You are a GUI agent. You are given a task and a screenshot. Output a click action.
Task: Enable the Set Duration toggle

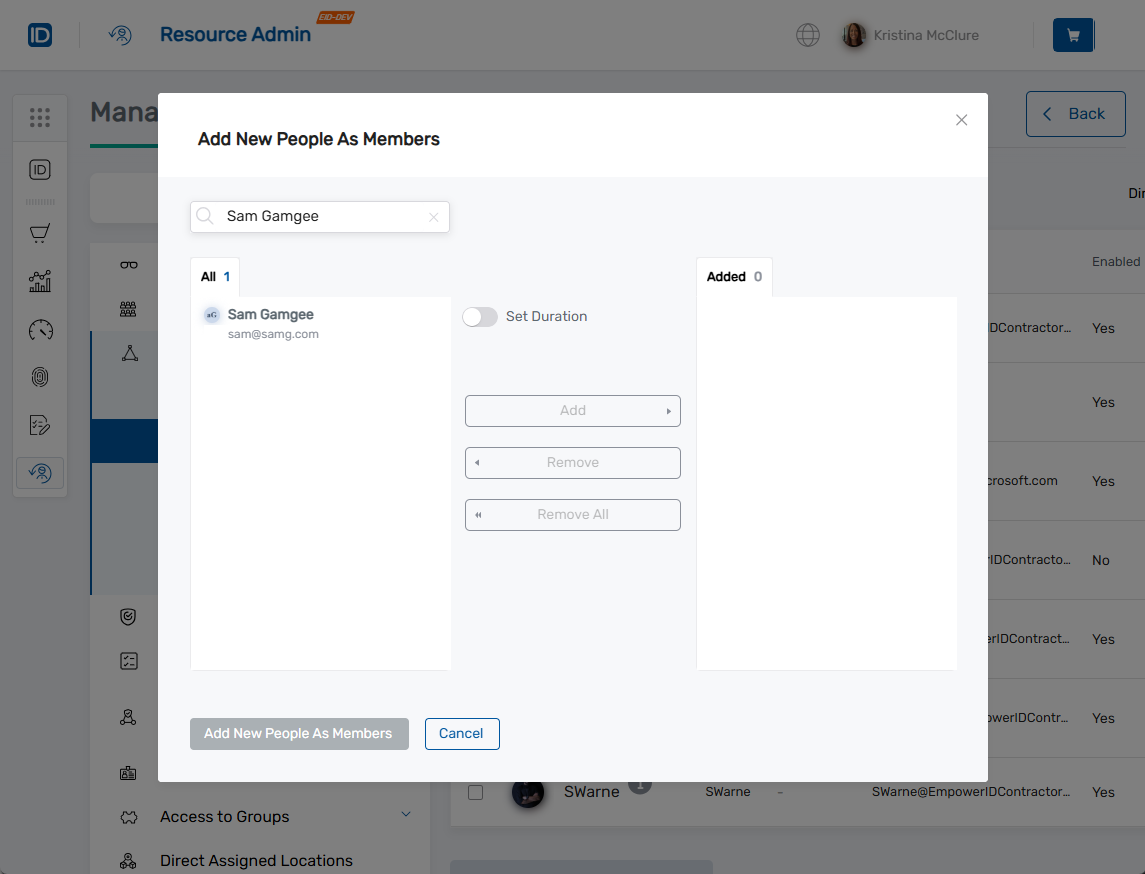480,316
